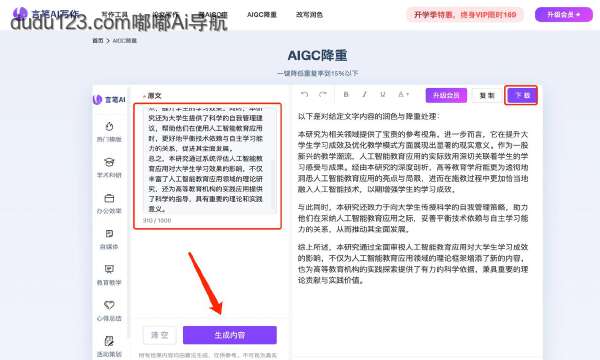Click the 开学季特惠 VIP promotion banner
The image size is (600, 360).
(465, 15)
